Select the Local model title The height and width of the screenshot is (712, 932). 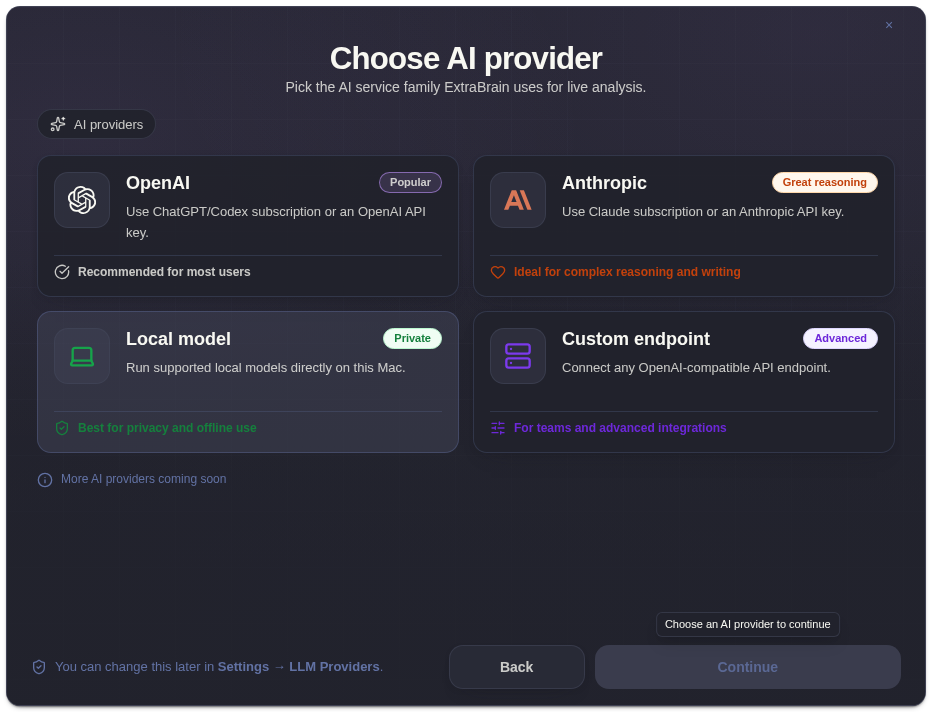(x=178, y=339)
